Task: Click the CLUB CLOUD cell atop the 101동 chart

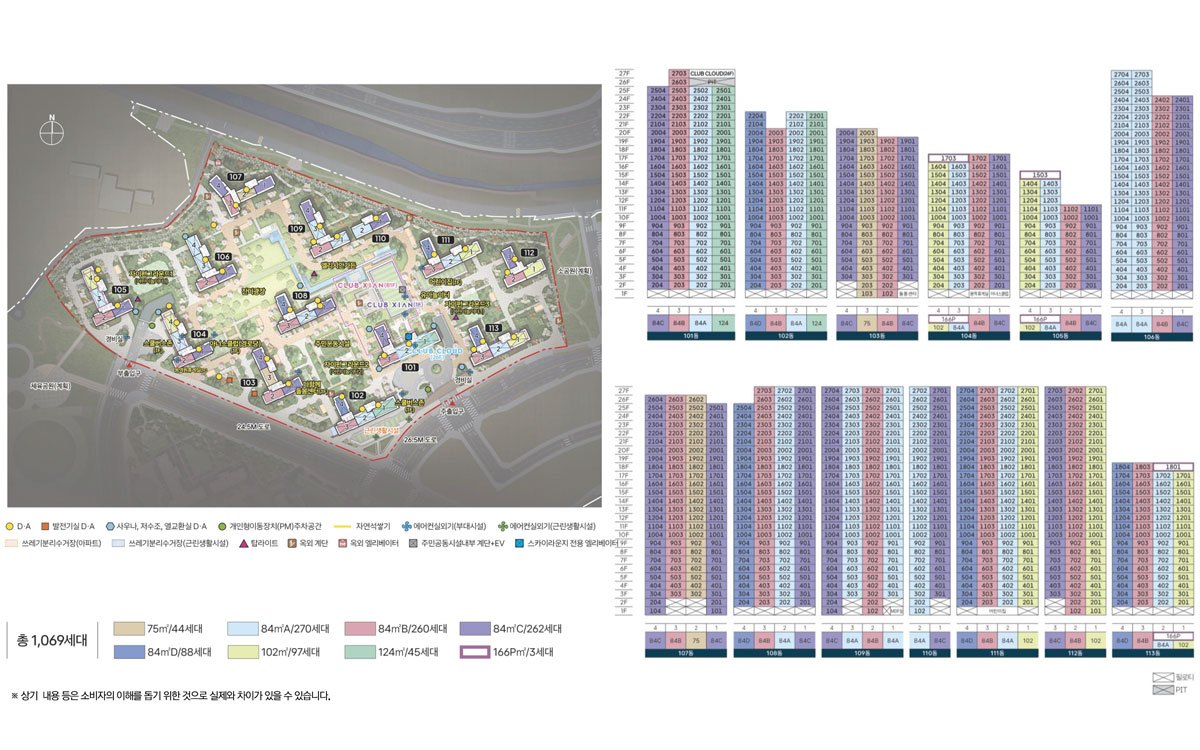Action: click(x=712, y=73)
